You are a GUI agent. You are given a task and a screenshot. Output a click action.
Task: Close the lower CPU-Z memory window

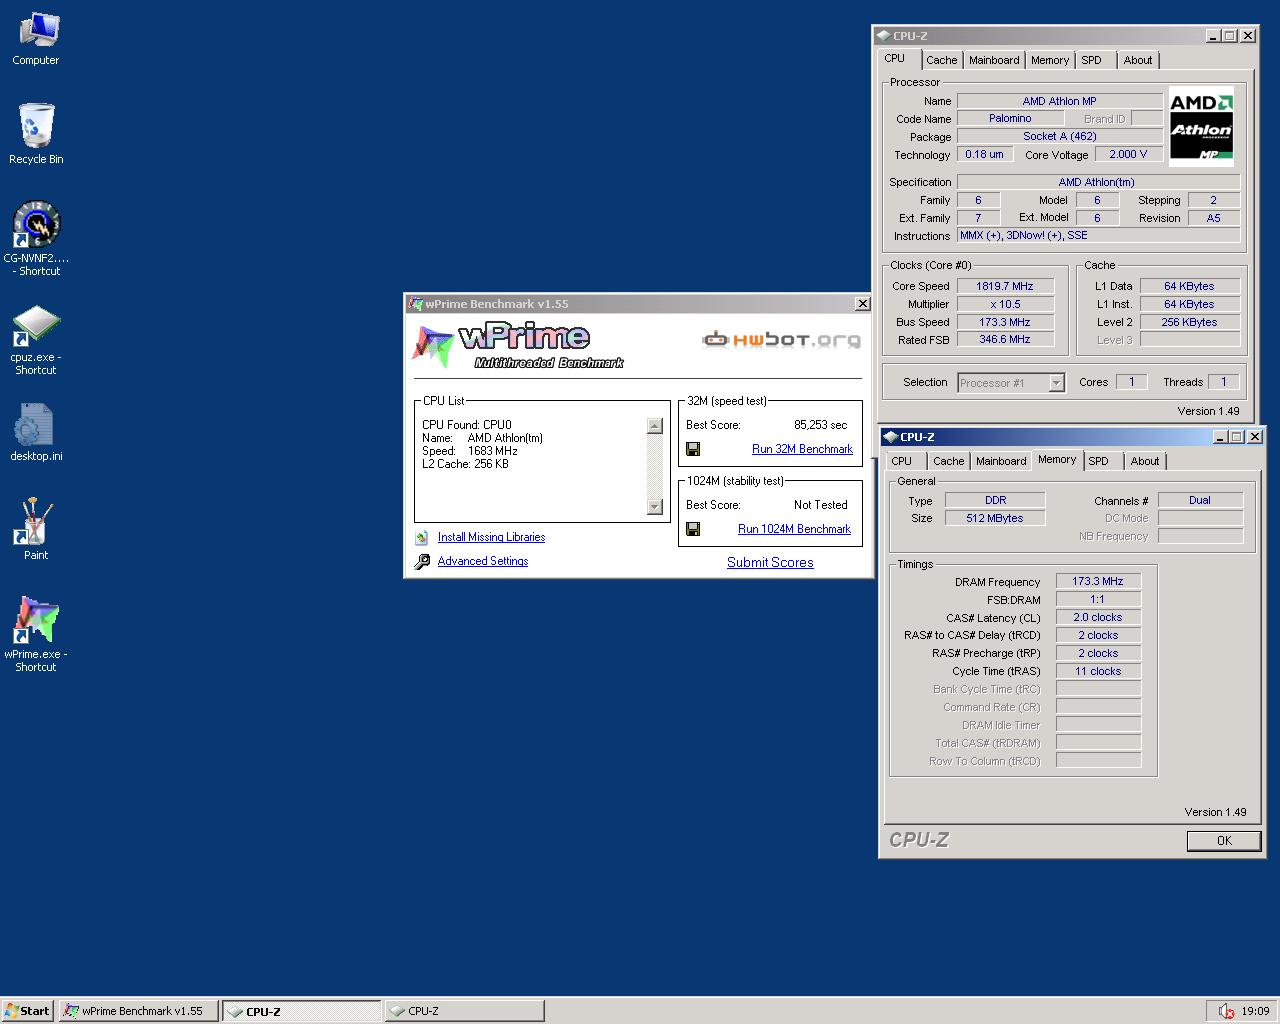coord(1255,437)
